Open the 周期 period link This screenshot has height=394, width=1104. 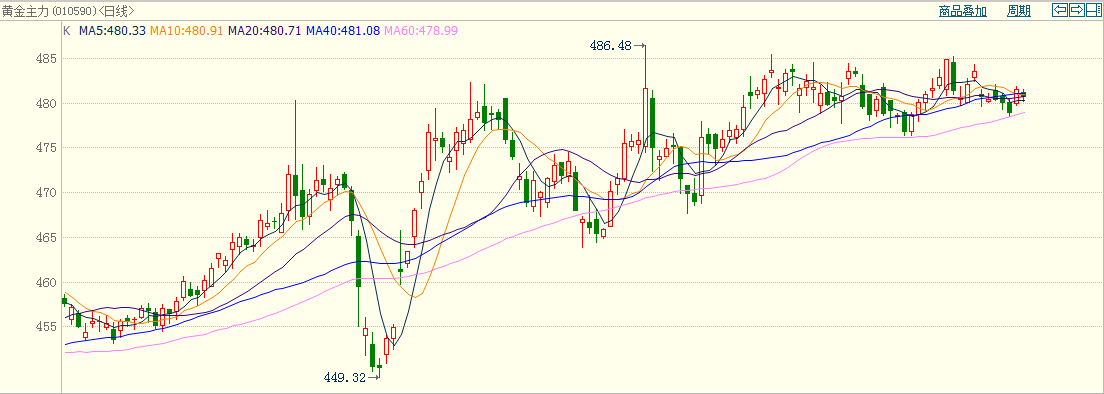pyautogui.click(x=1019, y=11)
